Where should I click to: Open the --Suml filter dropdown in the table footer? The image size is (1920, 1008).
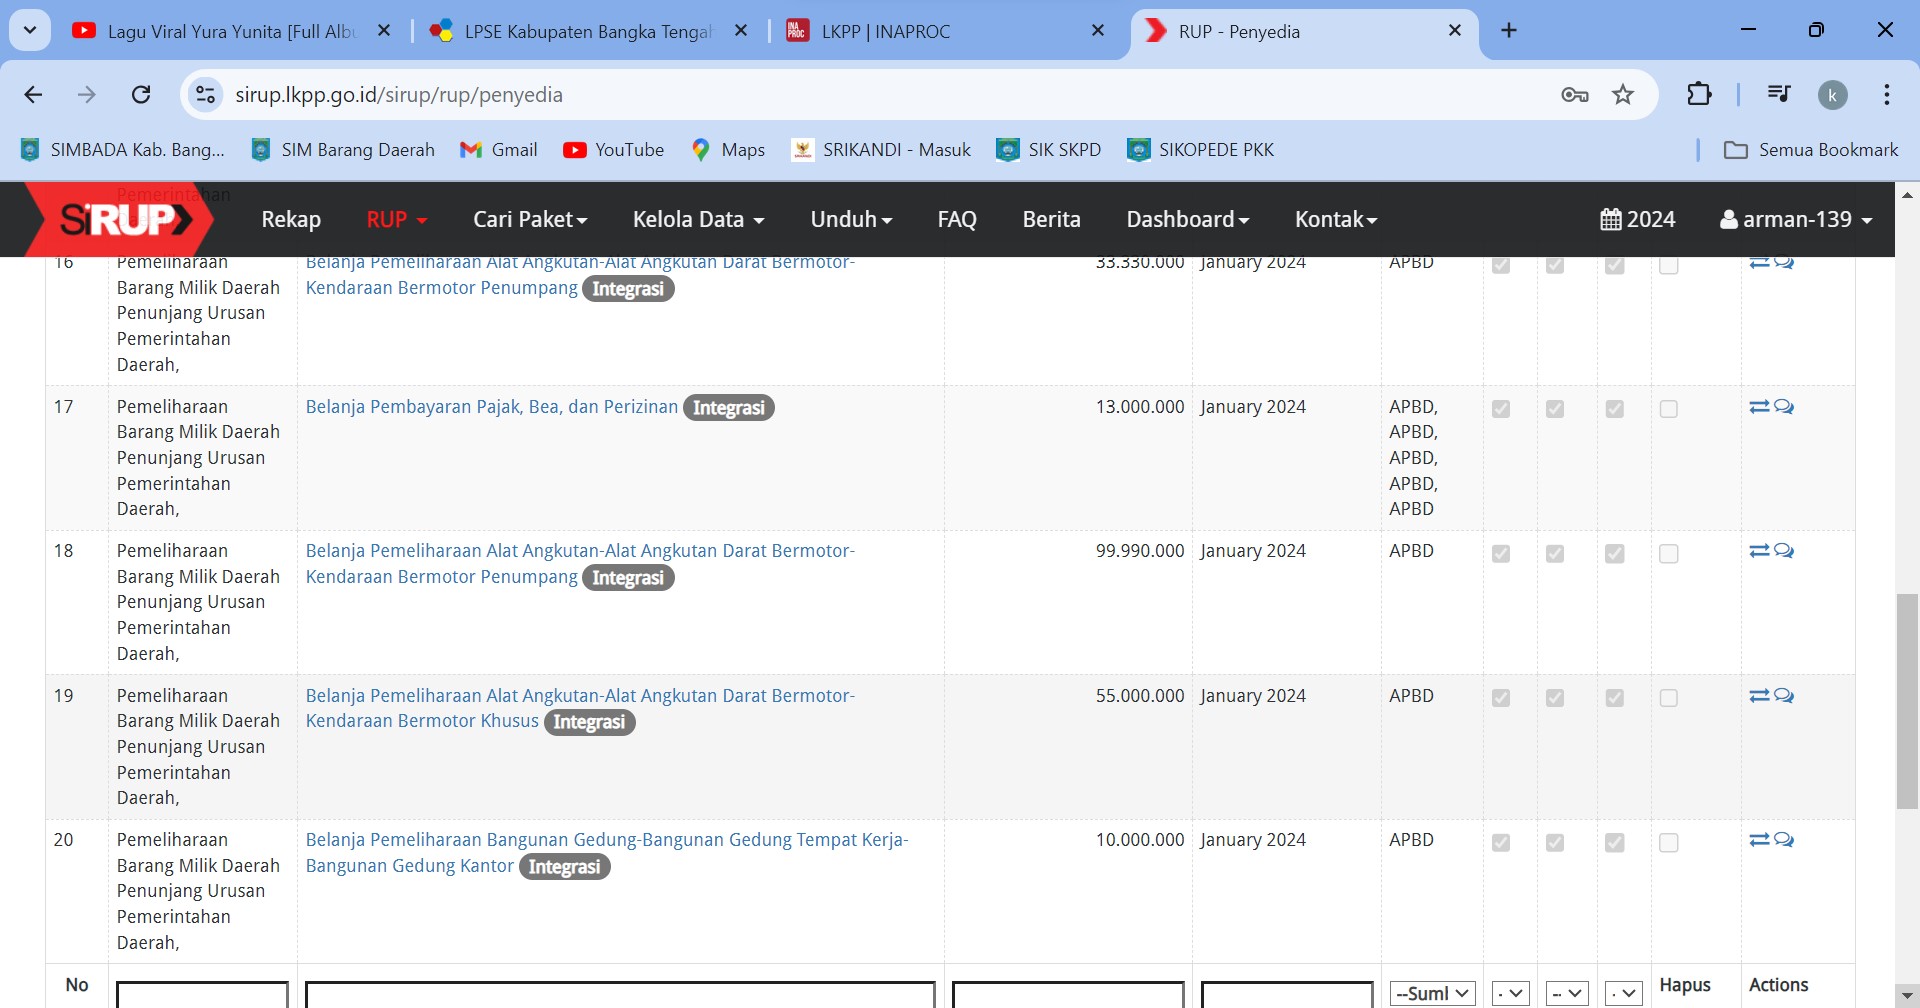click(1432, 993)
